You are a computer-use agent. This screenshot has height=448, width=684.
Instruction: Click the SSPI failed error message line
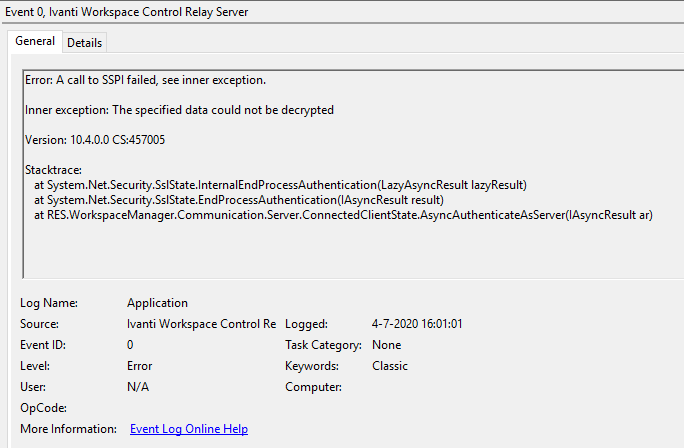tap(145, 79)
